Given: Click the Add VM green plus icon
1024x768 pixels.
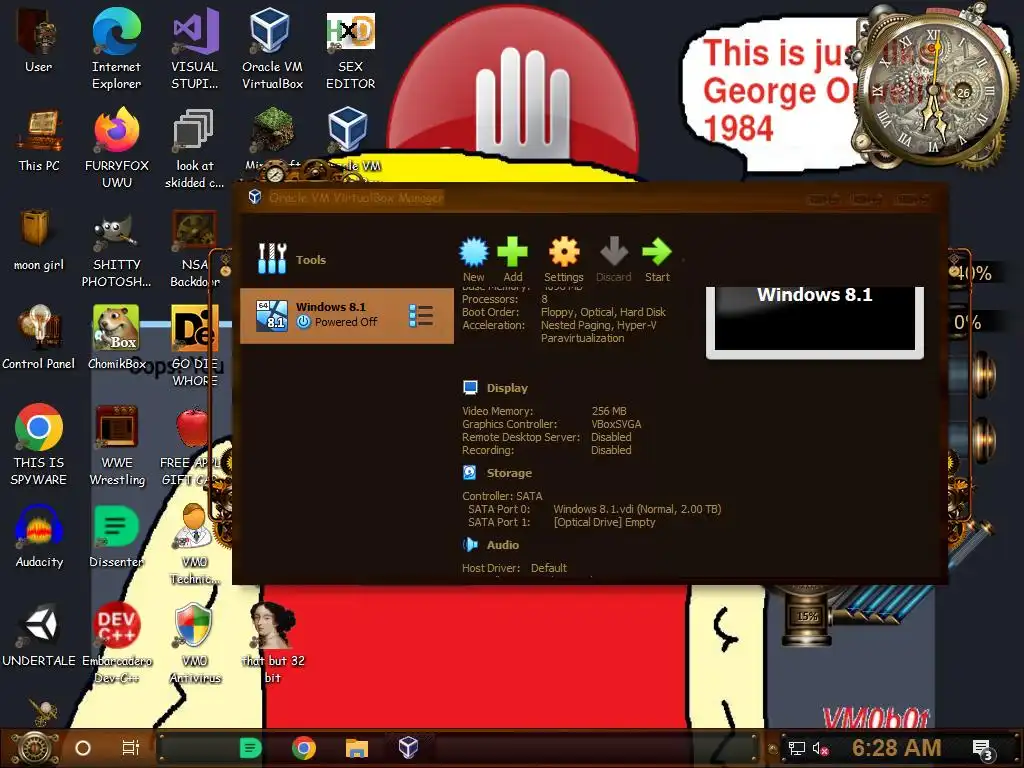Looking at the screenshot, I should click(513, 259).
